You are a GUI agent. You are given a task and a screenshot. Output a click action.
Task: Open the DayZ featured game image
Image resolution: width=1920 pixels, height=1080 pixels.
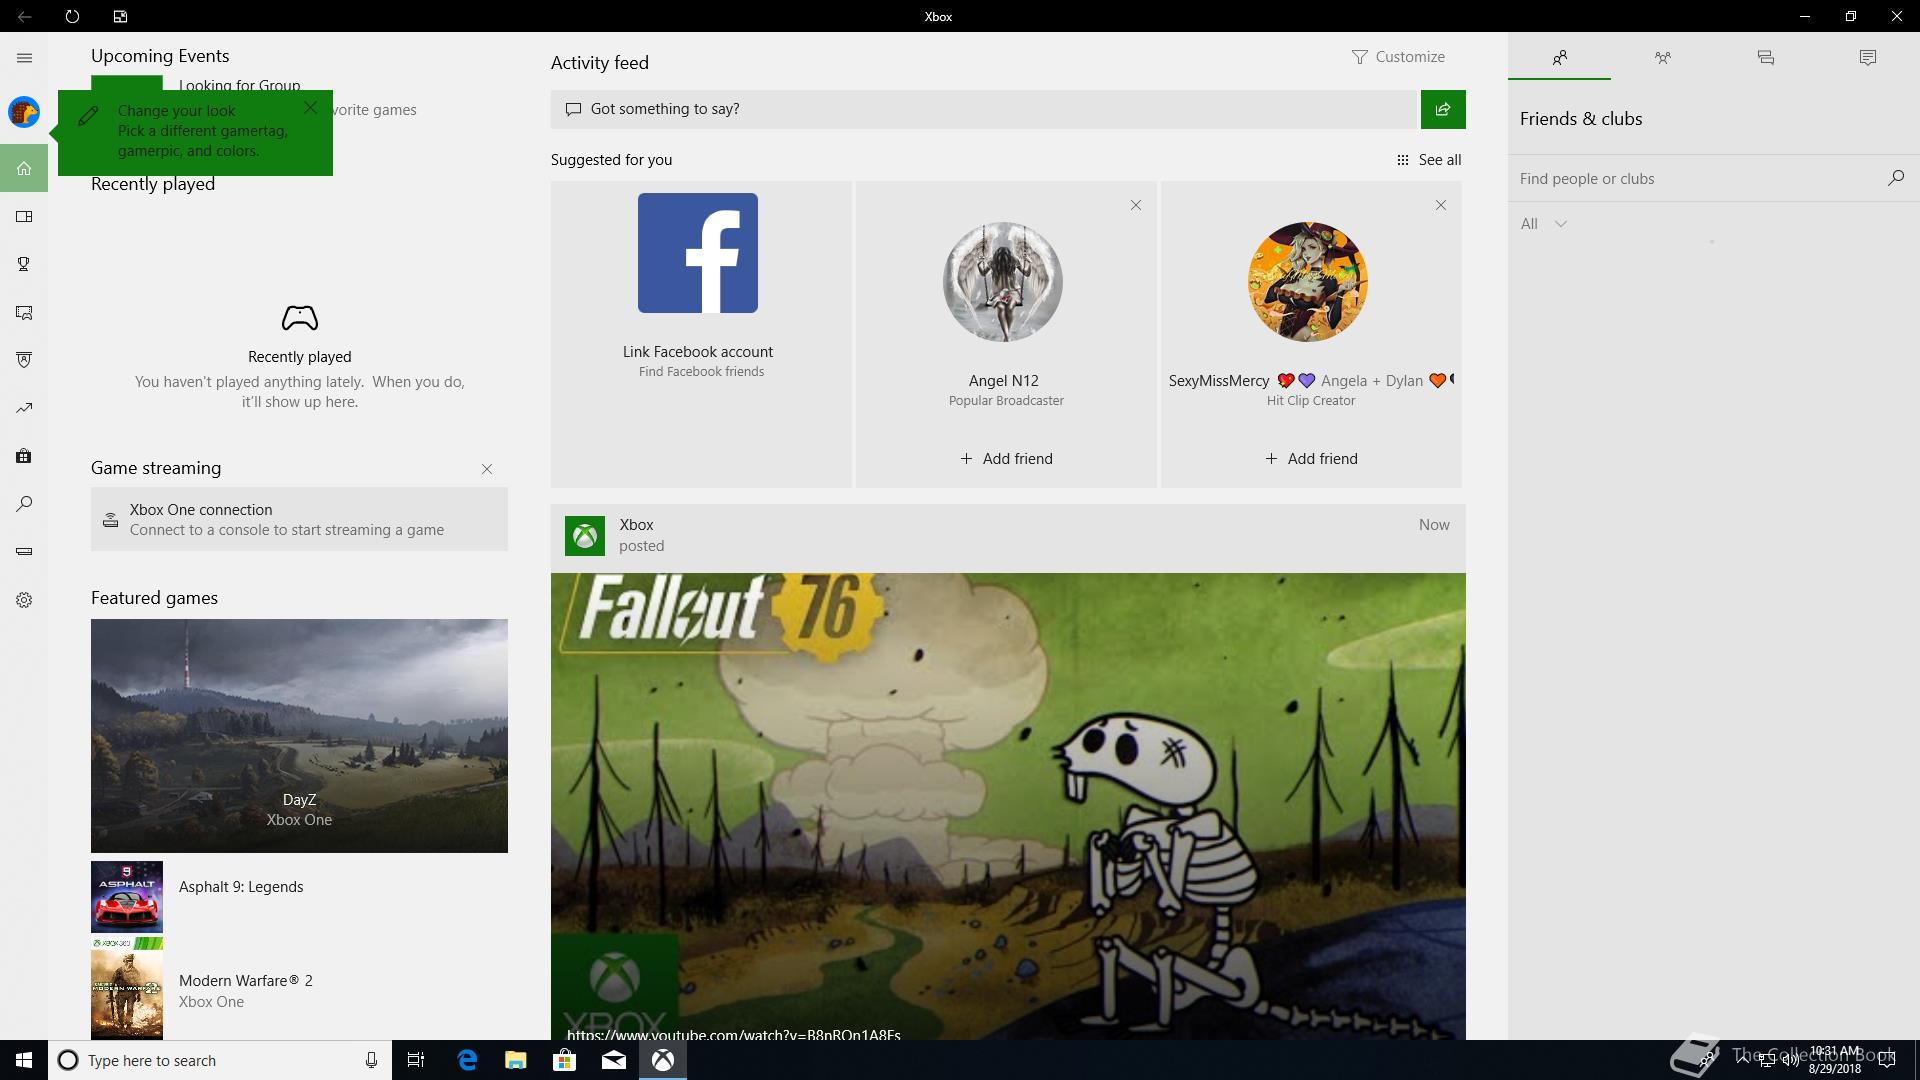click(299, 736)
